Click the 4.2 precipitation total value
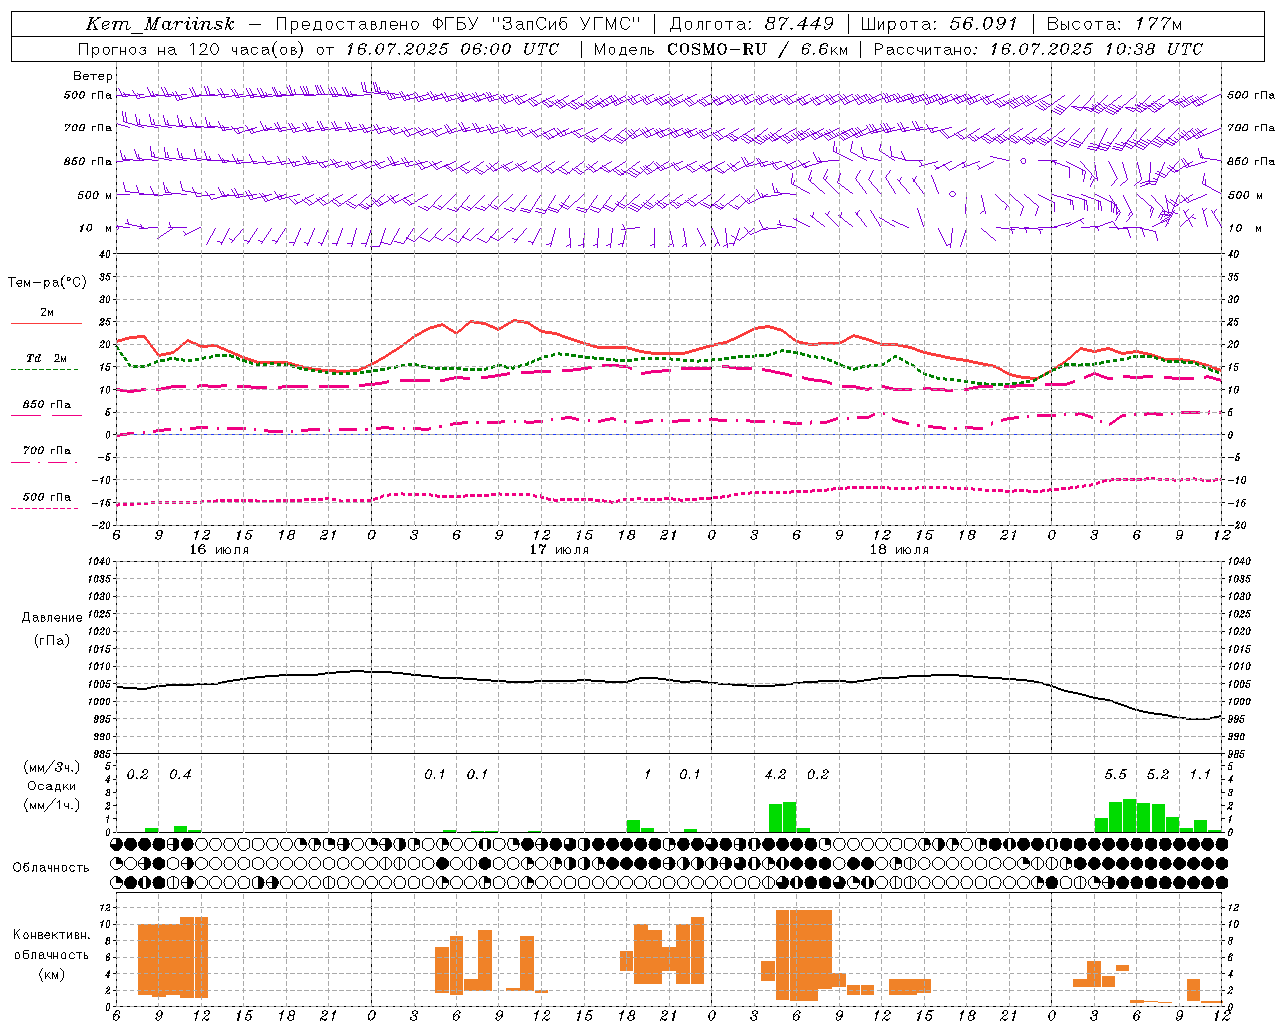1280x1024 pixels. 775,775
